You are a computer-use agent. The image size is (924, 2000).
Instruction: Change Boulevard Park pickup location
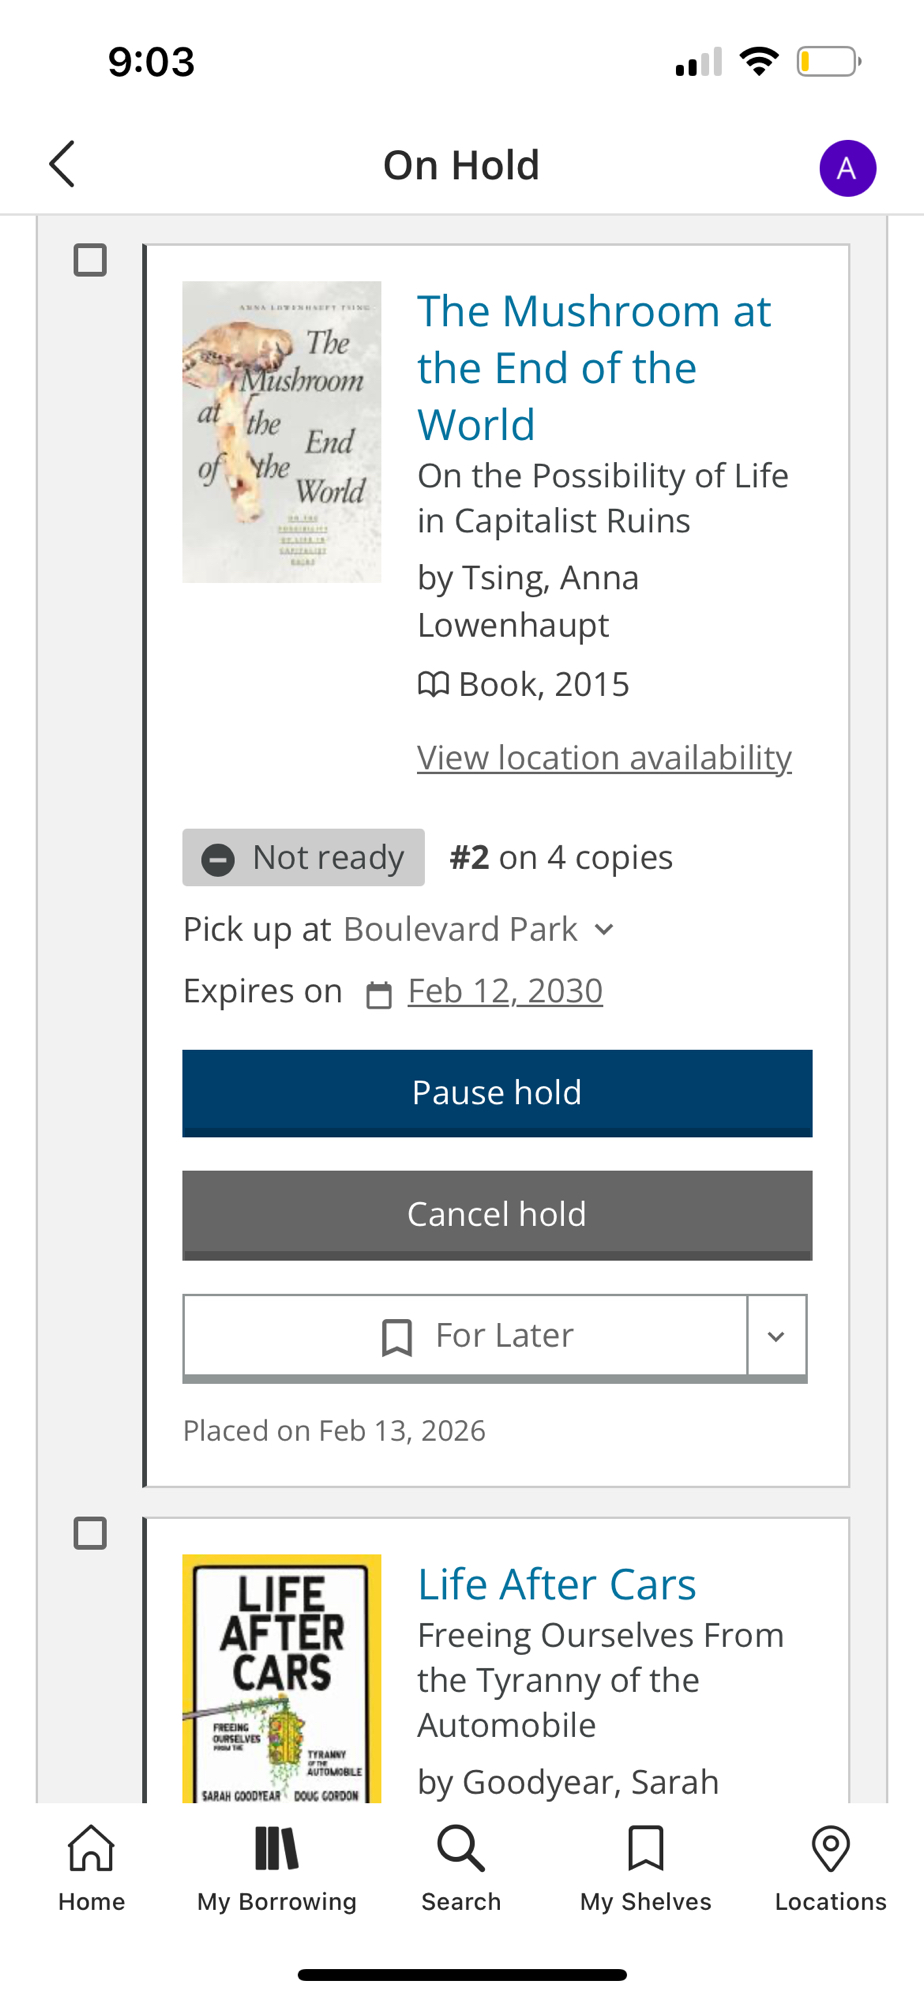click(x=478, y=930)
